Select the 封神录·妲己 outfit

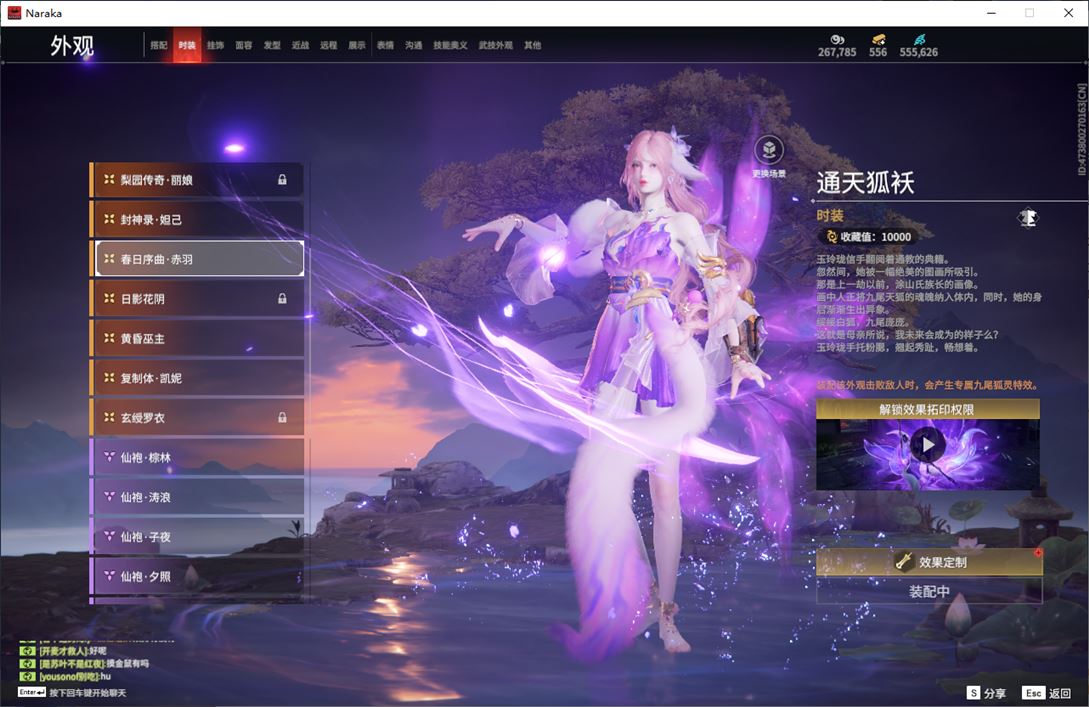(x=197, y=219)
